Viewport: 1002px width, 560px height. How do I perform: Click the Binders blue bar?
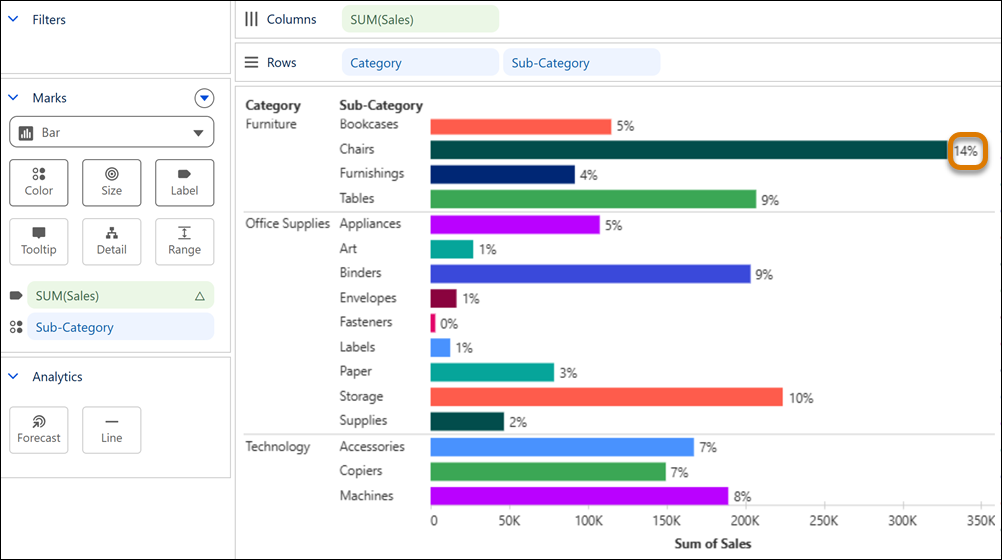pyautogui.click(x=590, y=274)
